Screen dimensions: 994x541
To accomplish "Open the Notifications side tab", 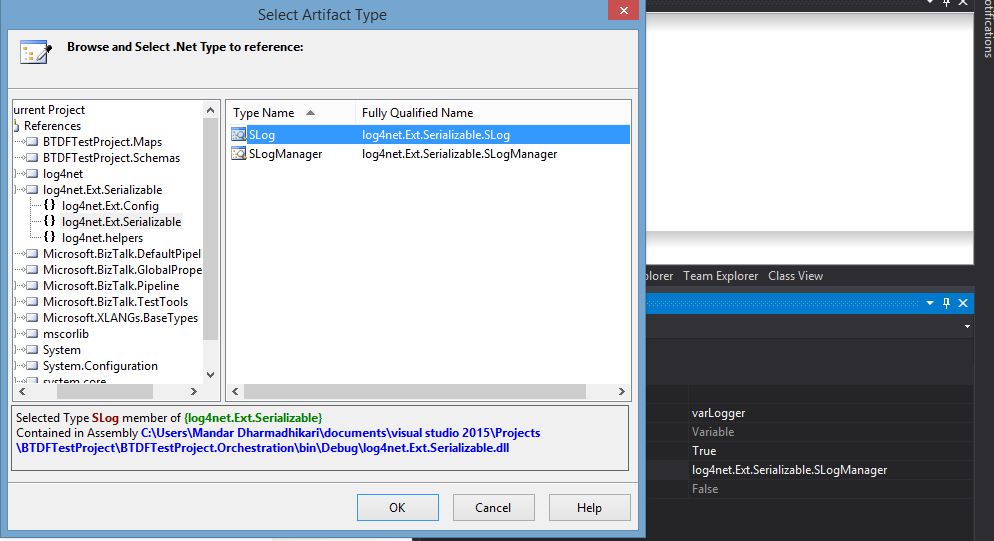I will point(988,29).
